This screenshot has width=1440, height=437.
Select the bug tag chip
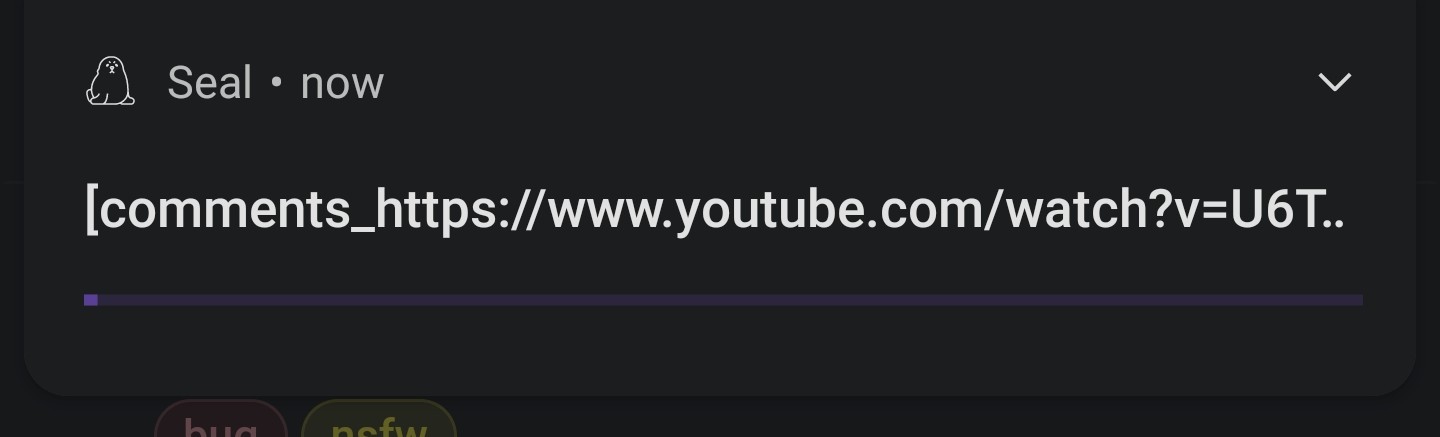click(x=221, y=420)
